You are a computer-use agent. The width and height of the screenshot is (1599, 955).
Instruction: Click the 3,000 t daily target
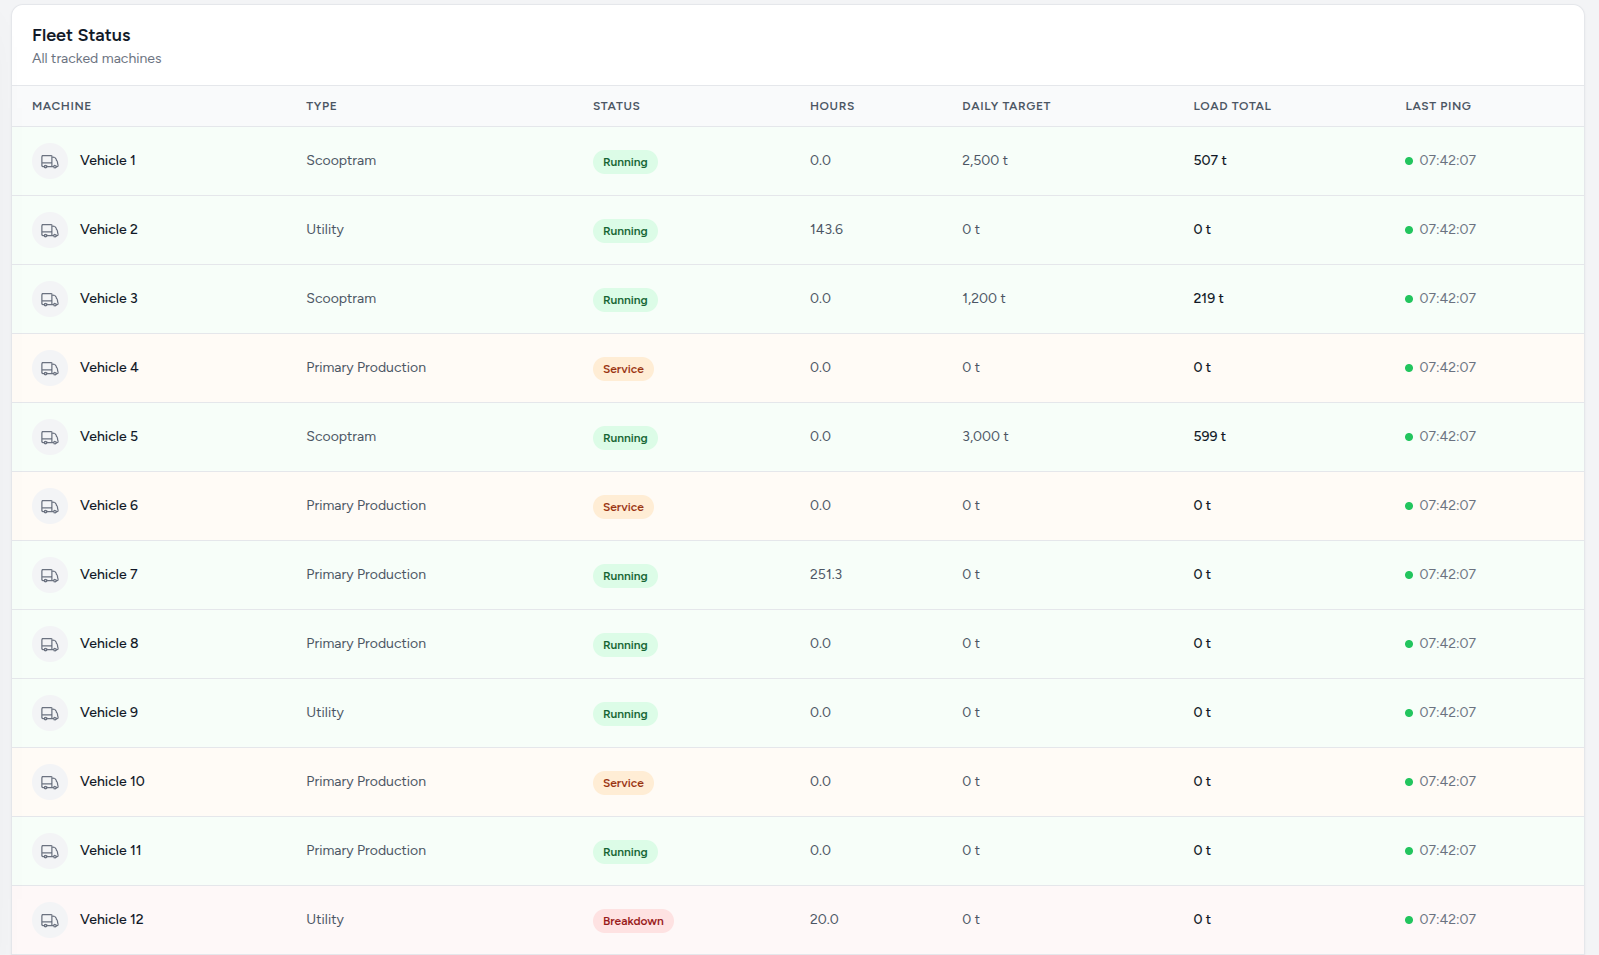pos(985,436)
